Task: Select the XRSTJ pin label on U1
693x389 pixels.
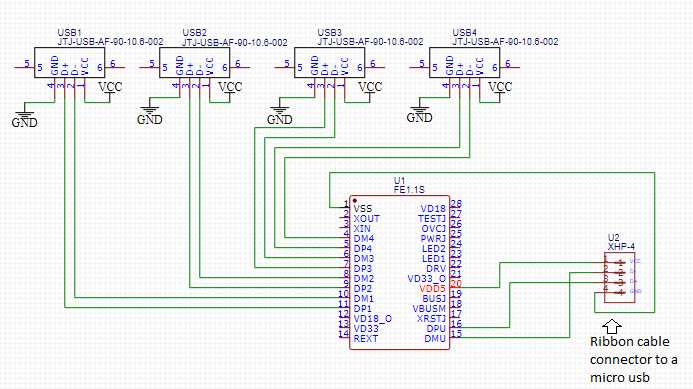Action: pos(431,319)
